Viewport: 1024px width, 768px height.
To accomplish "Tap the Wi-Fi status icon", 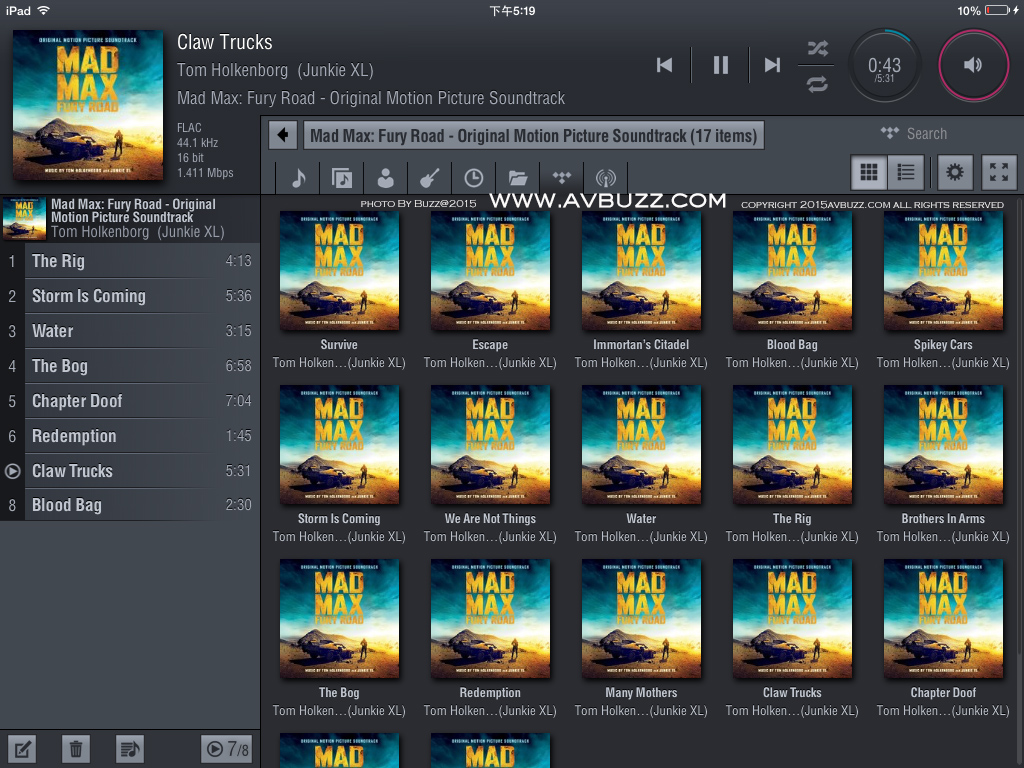I will click(x=44, y=10).
